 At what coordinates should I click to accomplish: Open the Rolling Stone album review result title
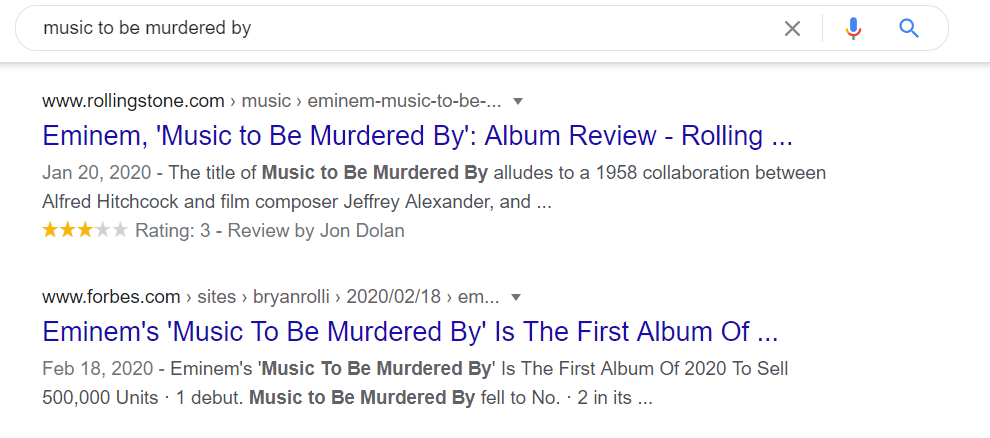[417, 136]
